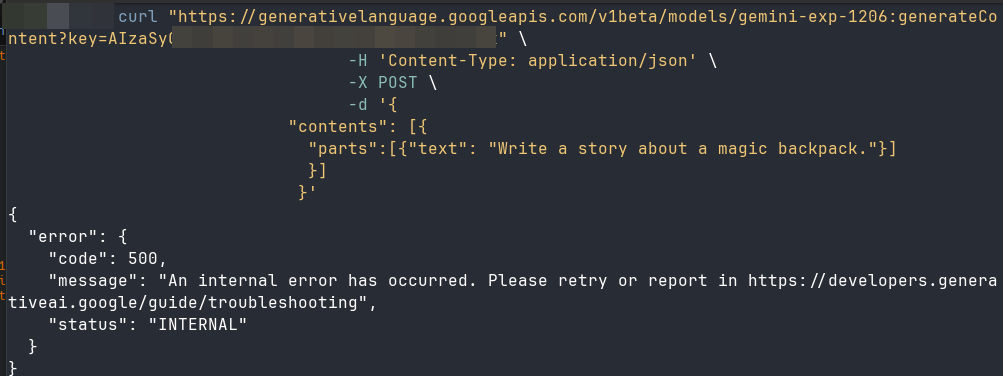
Task: Click the -d data flag
Action: click(x=358, y=105)
